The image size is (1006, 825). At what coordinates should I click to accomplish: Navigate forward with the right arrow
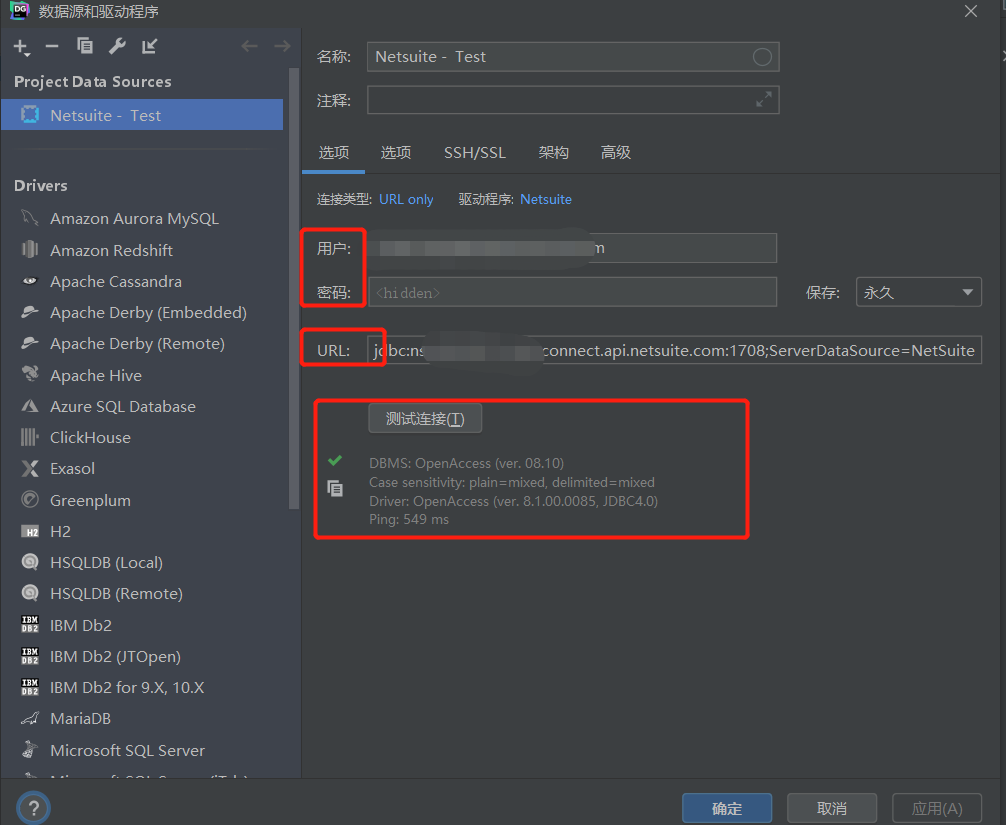(282, 46)
